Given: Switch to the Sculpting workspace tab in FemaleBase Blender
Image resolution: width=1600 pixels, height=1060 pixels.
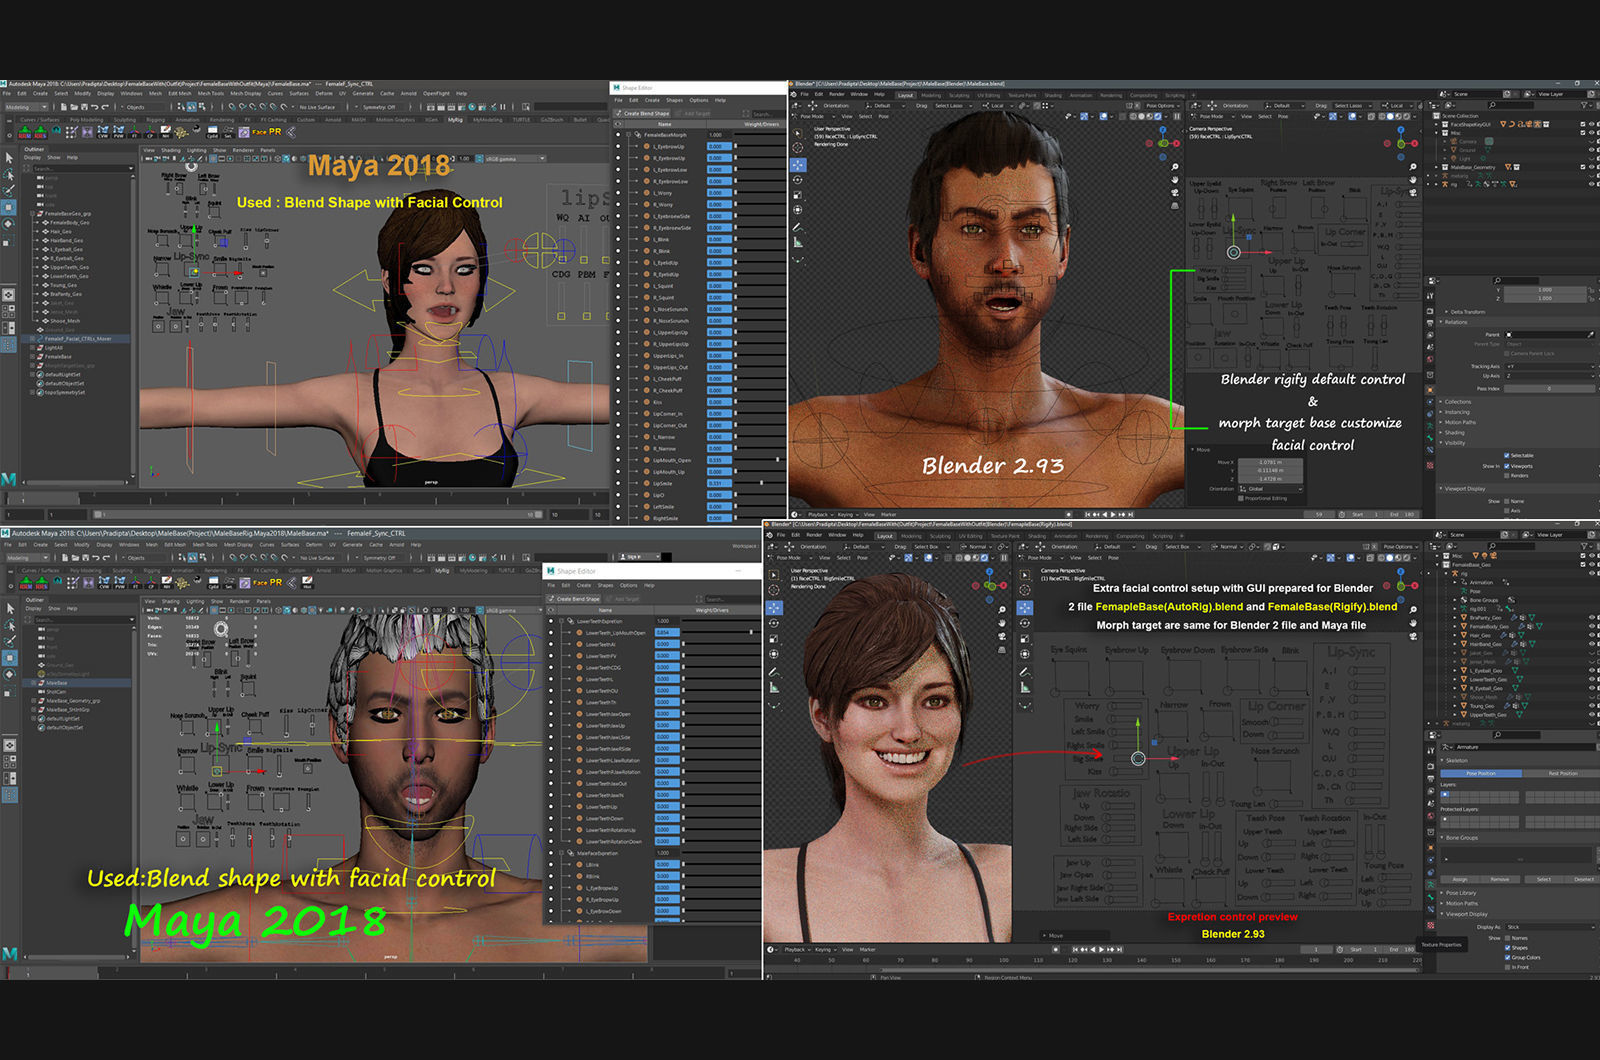Looking at the screenshot, I should [940, 536].
